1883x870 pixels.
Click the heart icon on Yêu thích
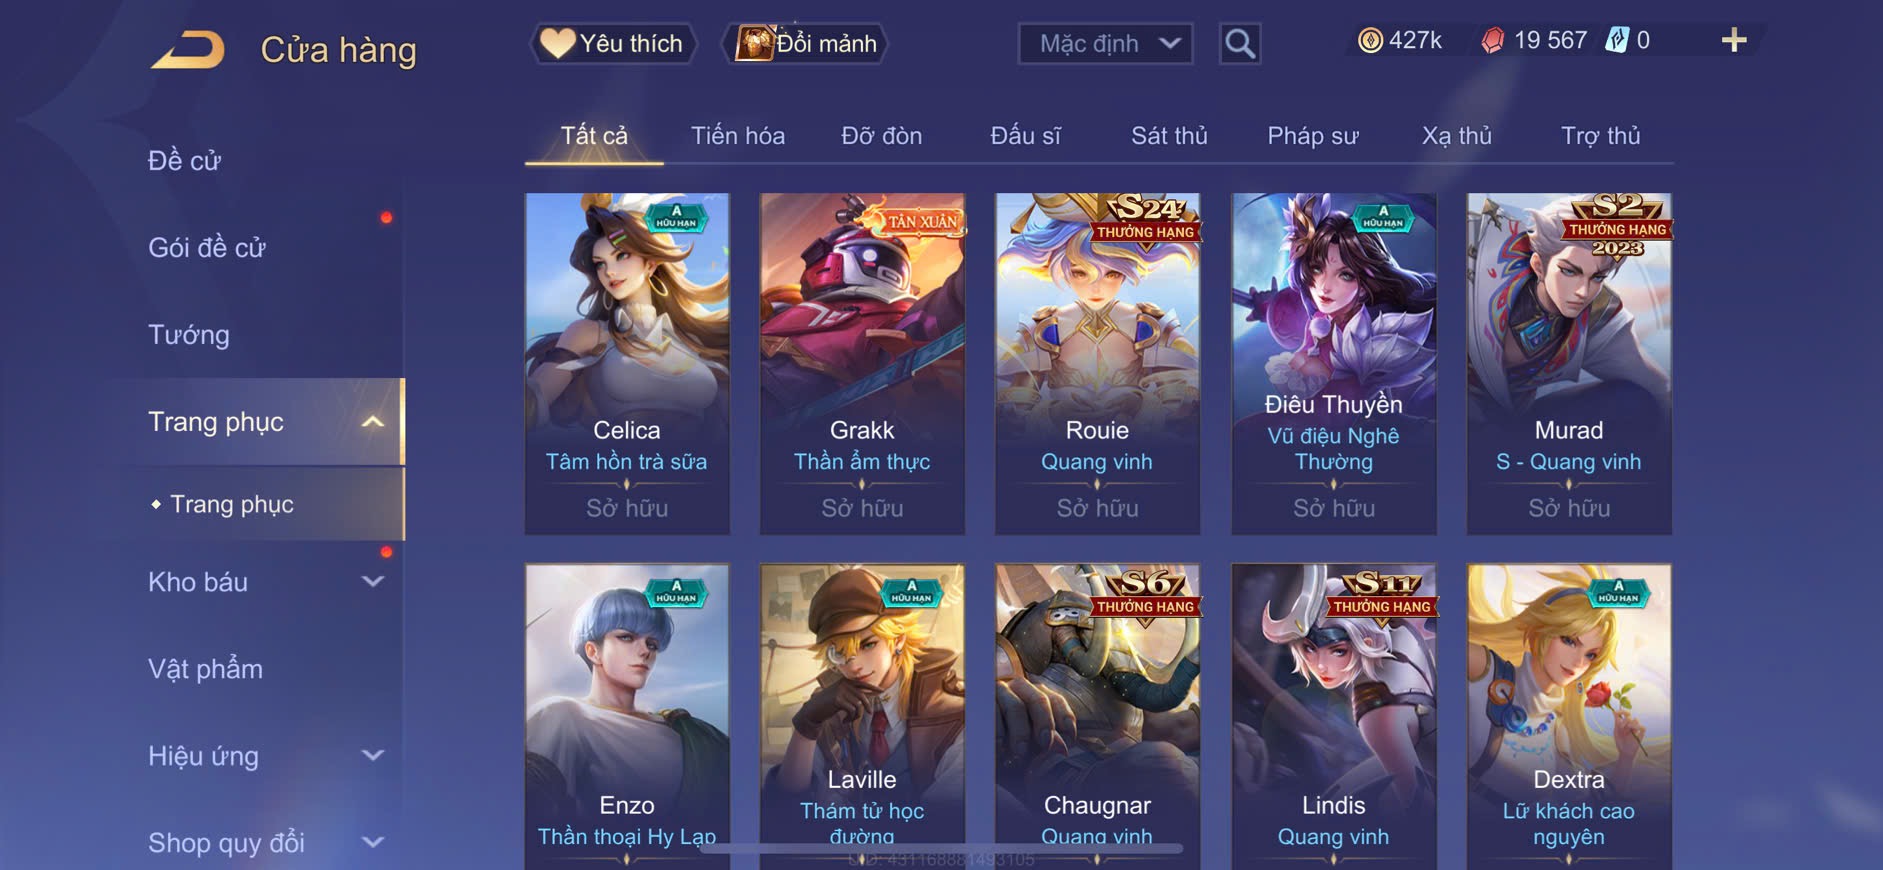(x=557, y=43)
